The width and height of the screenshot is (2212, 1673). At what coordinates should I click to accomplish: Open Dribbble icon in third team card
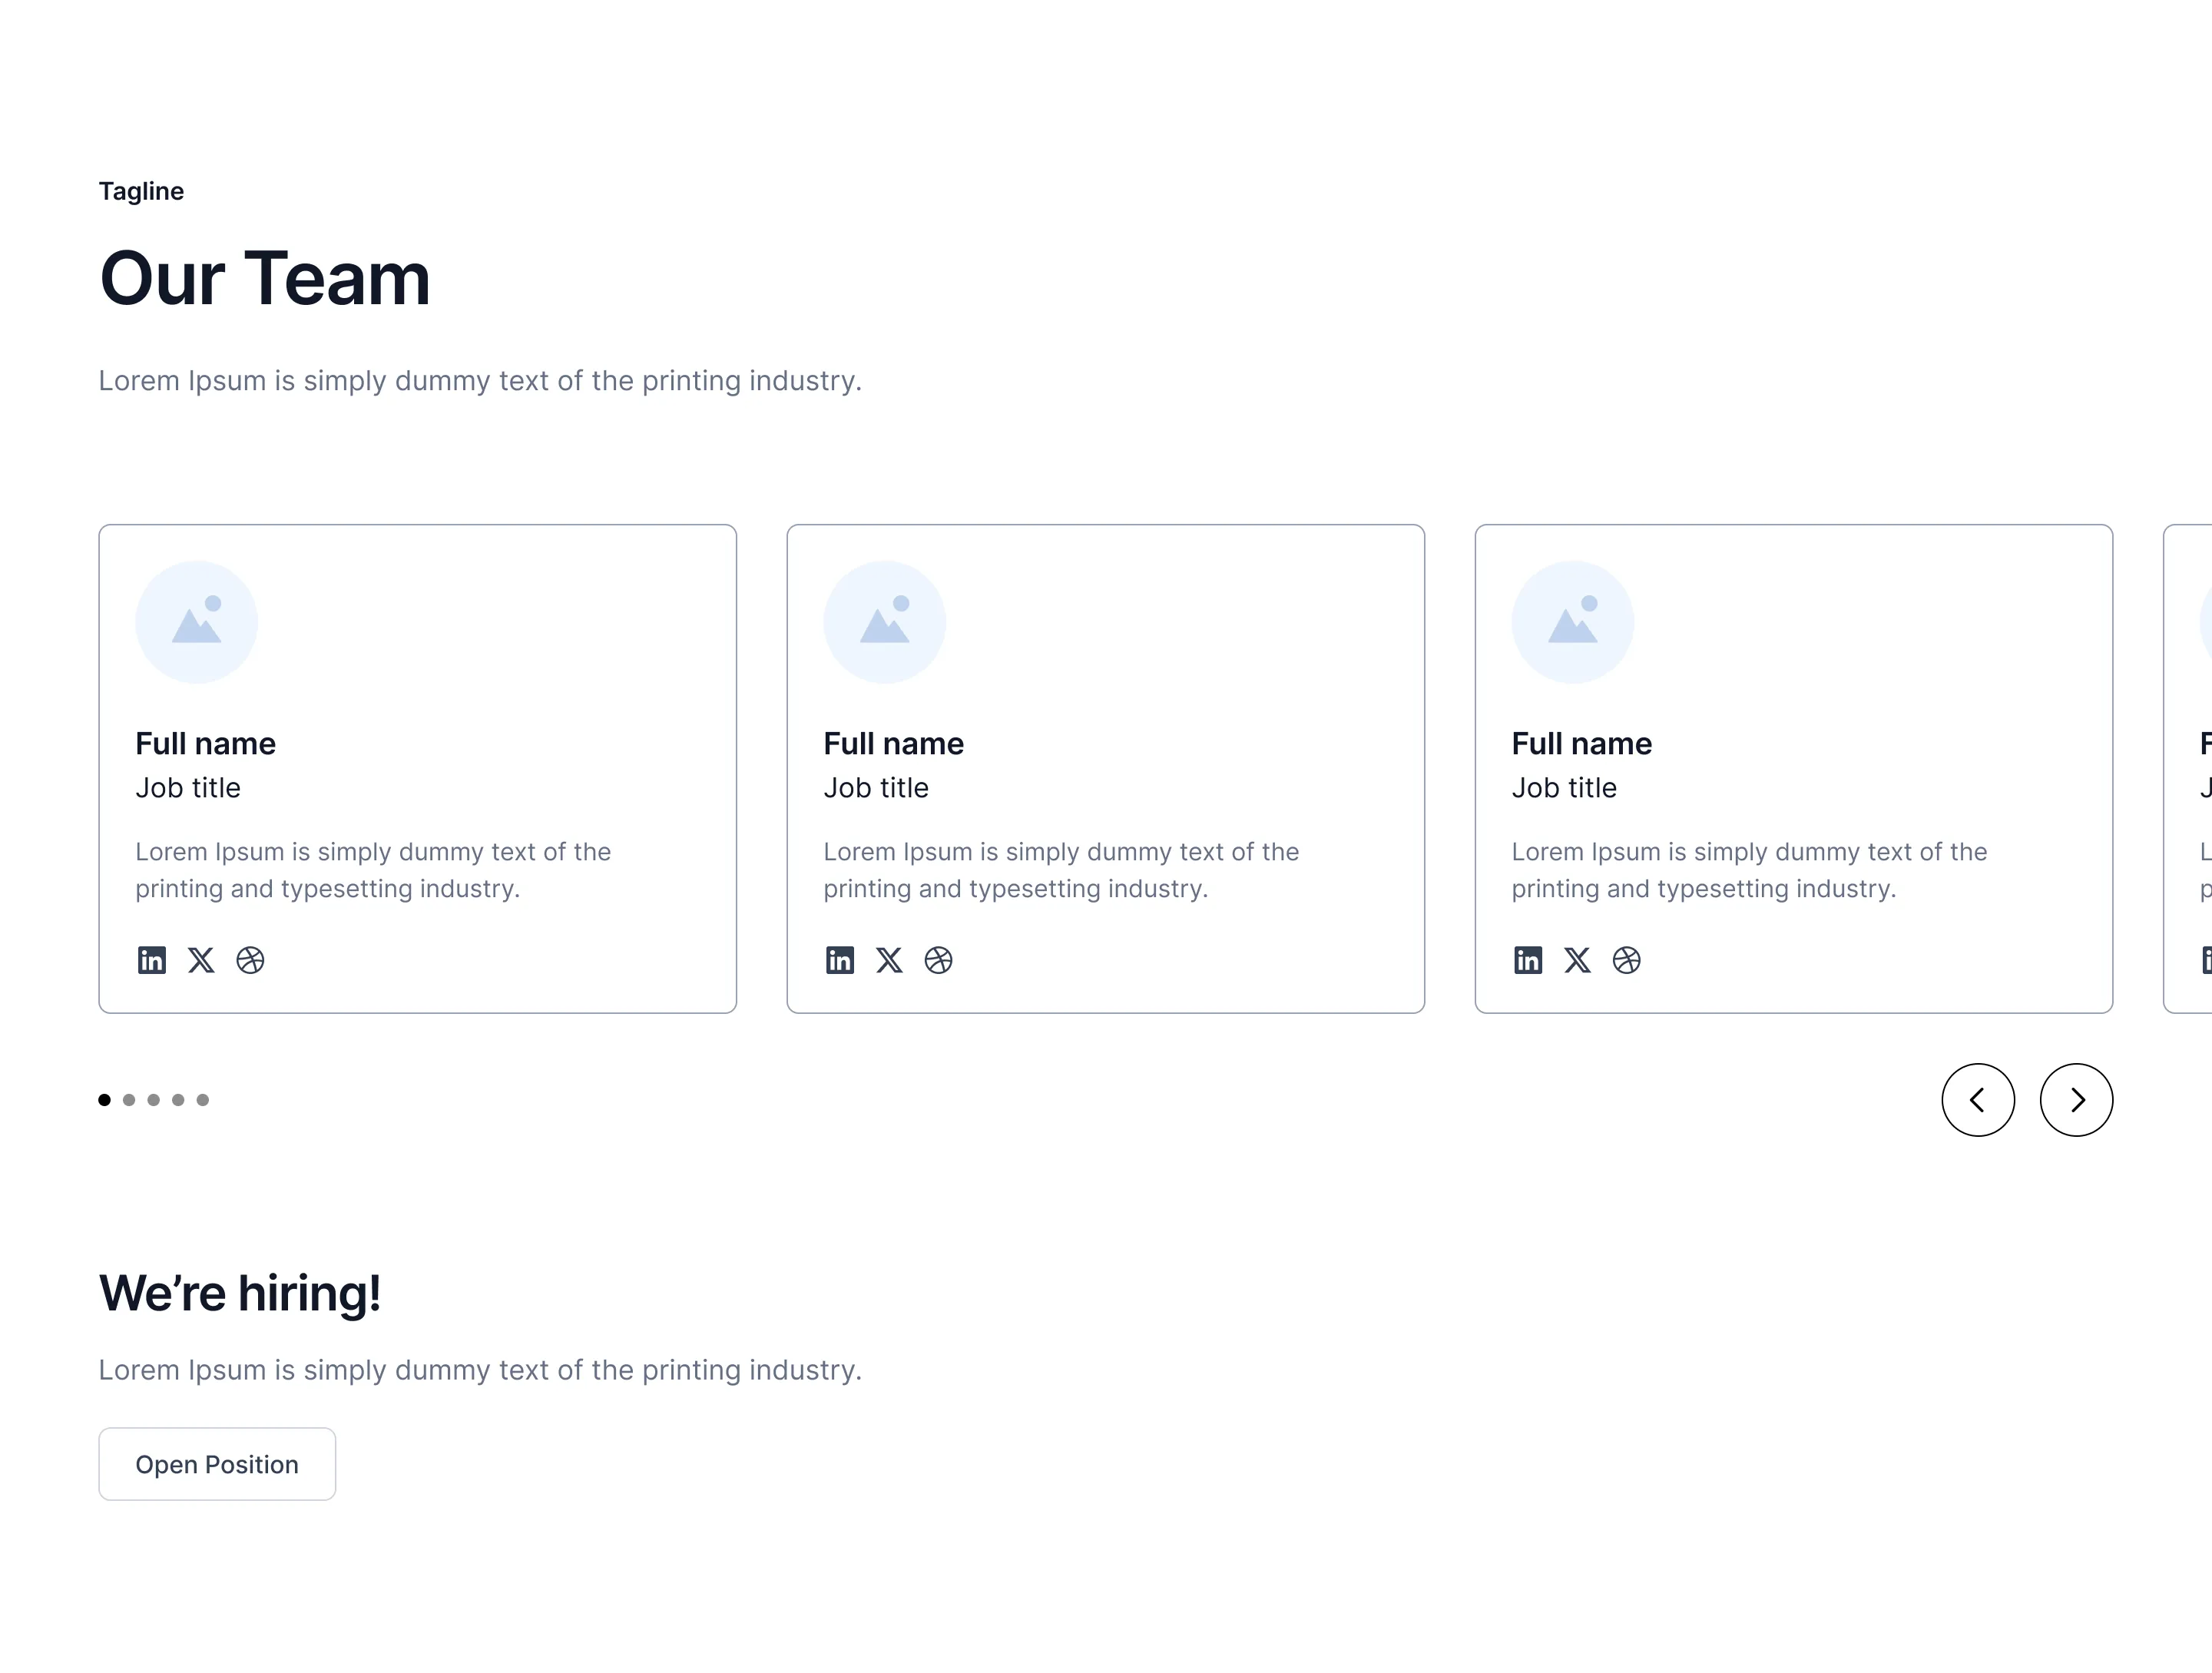pyautogui.click(x=1626, y=960)
